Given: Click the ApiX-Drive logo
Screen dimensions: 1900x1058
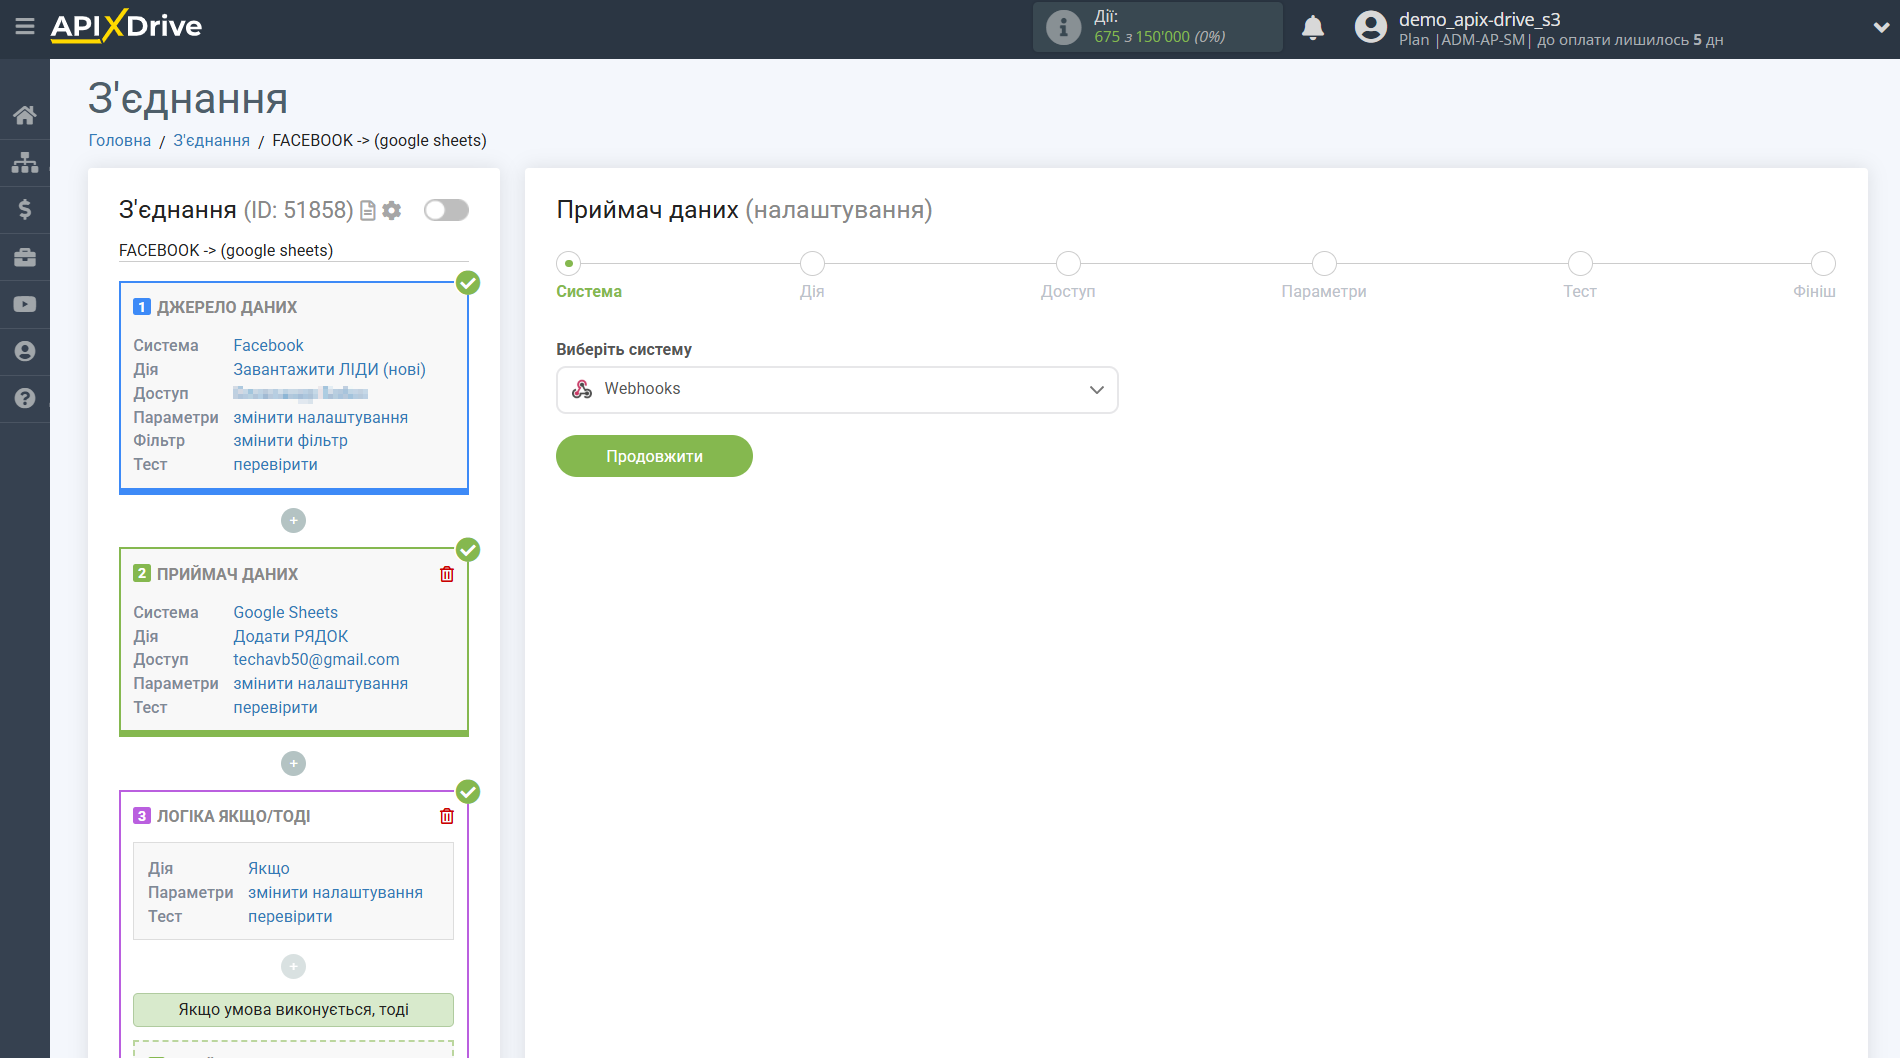Looking at the screenshot, I should click(x=126, y=26).
